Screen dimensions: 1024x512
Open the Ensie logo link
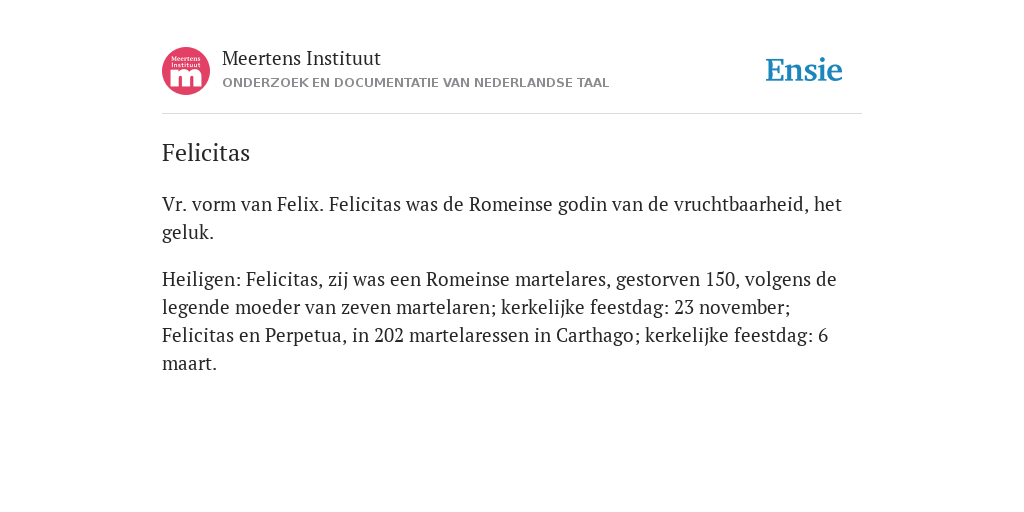pos(804,70)
